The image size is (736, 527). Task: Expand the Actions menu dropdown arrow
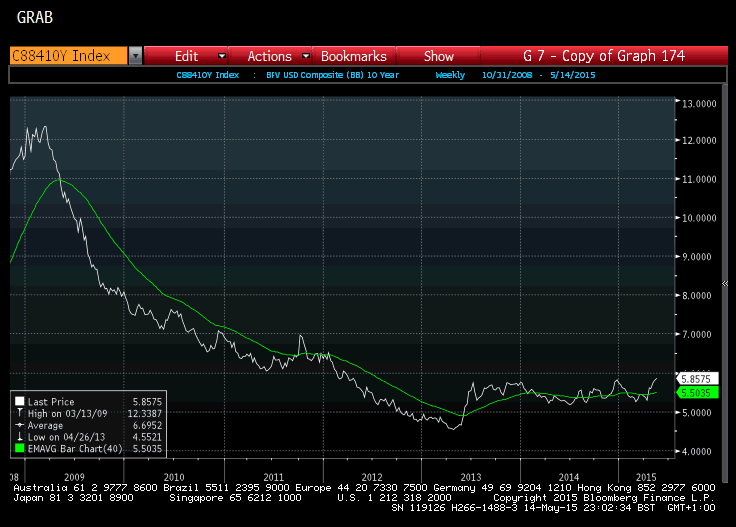tap(305, 56)
